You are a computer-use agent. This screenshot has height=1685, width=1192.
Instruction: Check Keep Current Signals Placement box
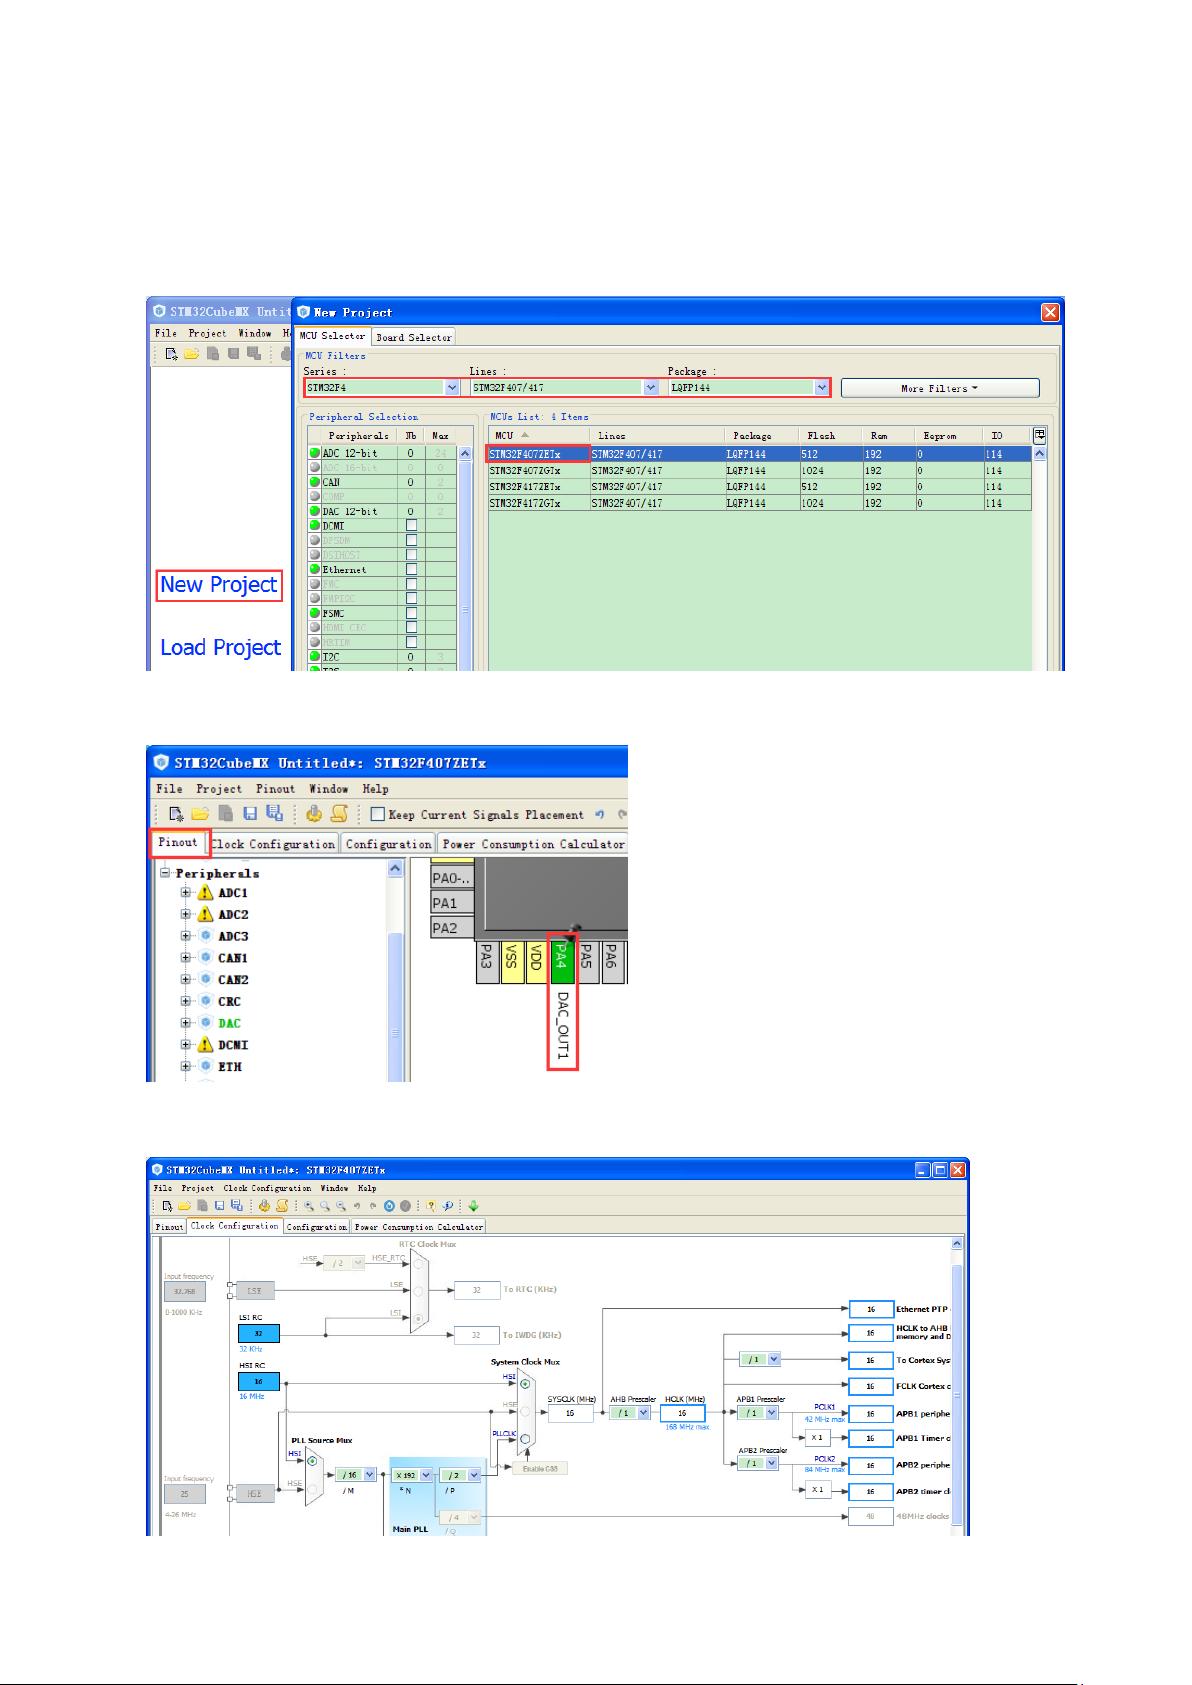click(x=378, y=814)
